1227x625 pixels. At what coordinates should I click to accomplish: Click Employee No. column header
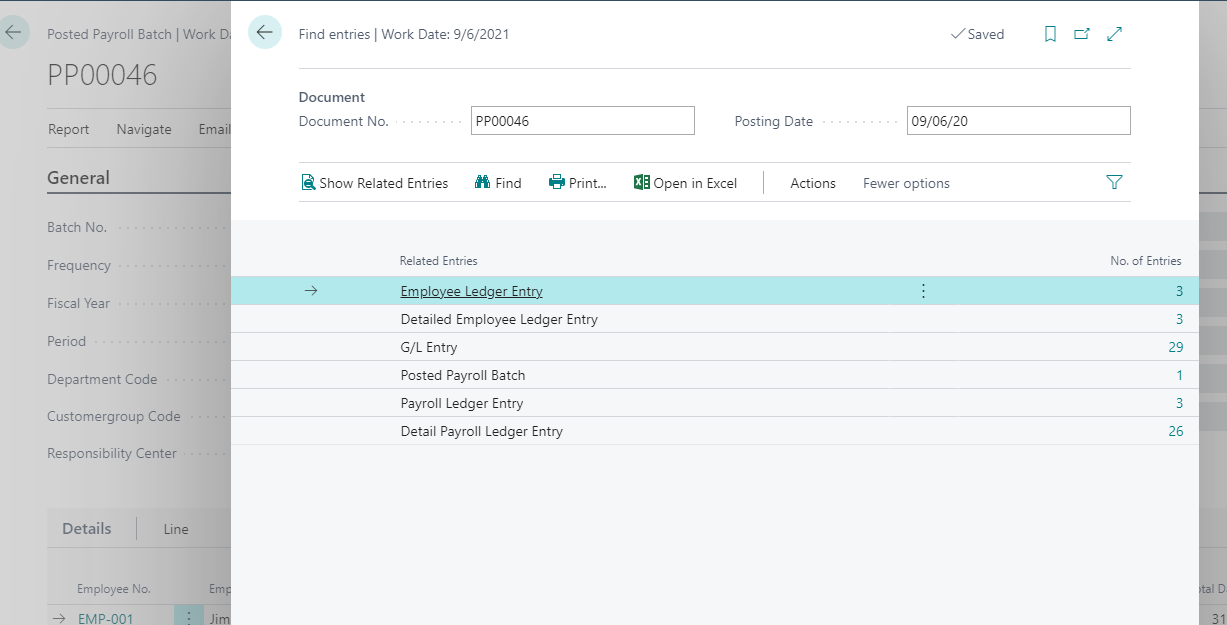click(114, 589)
